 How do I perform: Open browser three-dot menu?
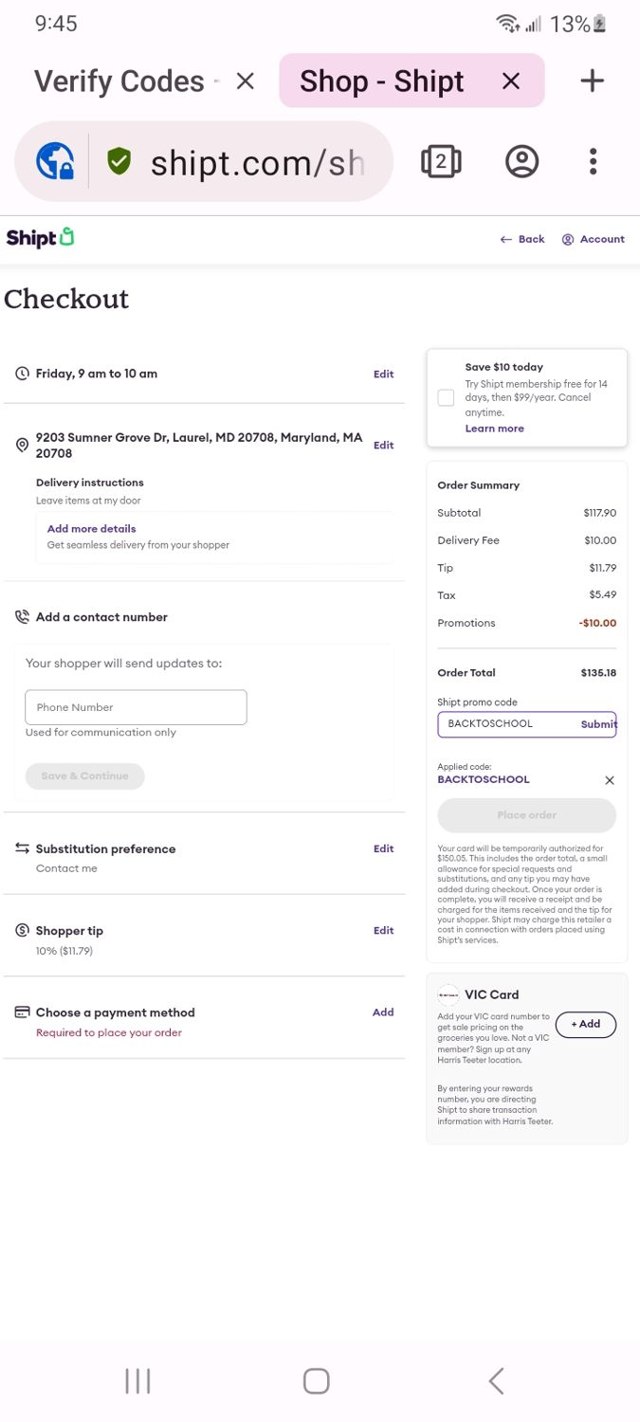pyautogui.click(x=593, y=161)
